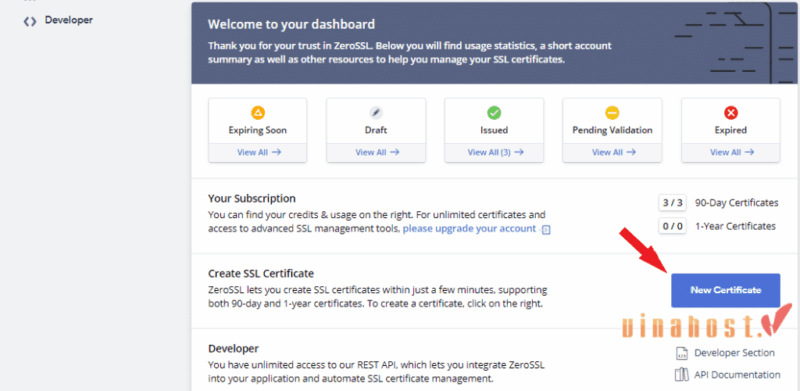Click the API Documentation book icon
The width and height of the screenshot is (800, 391).
(681, 375)
